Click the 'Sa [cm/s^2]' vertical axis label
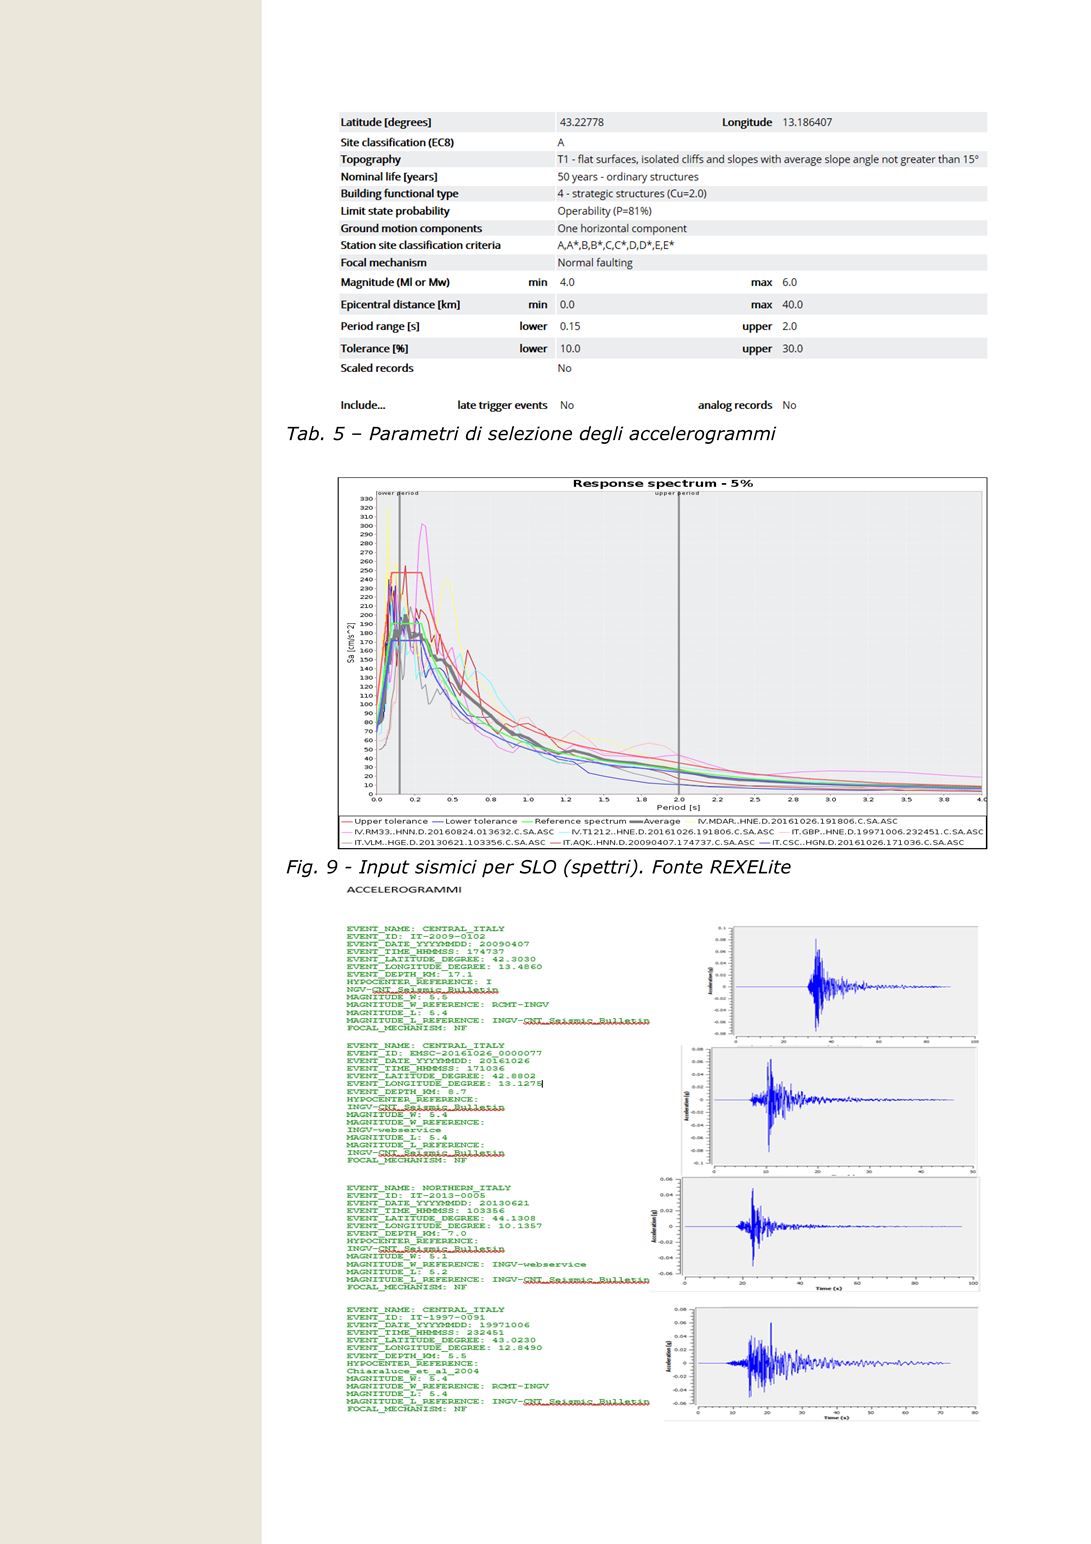 point(350,642)
